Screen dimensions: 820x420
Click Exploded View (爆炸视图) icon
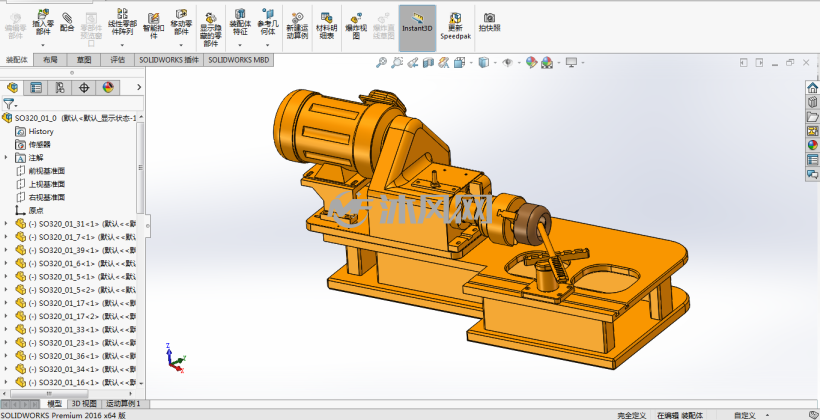pyautogui.click(x=356, y=26)
